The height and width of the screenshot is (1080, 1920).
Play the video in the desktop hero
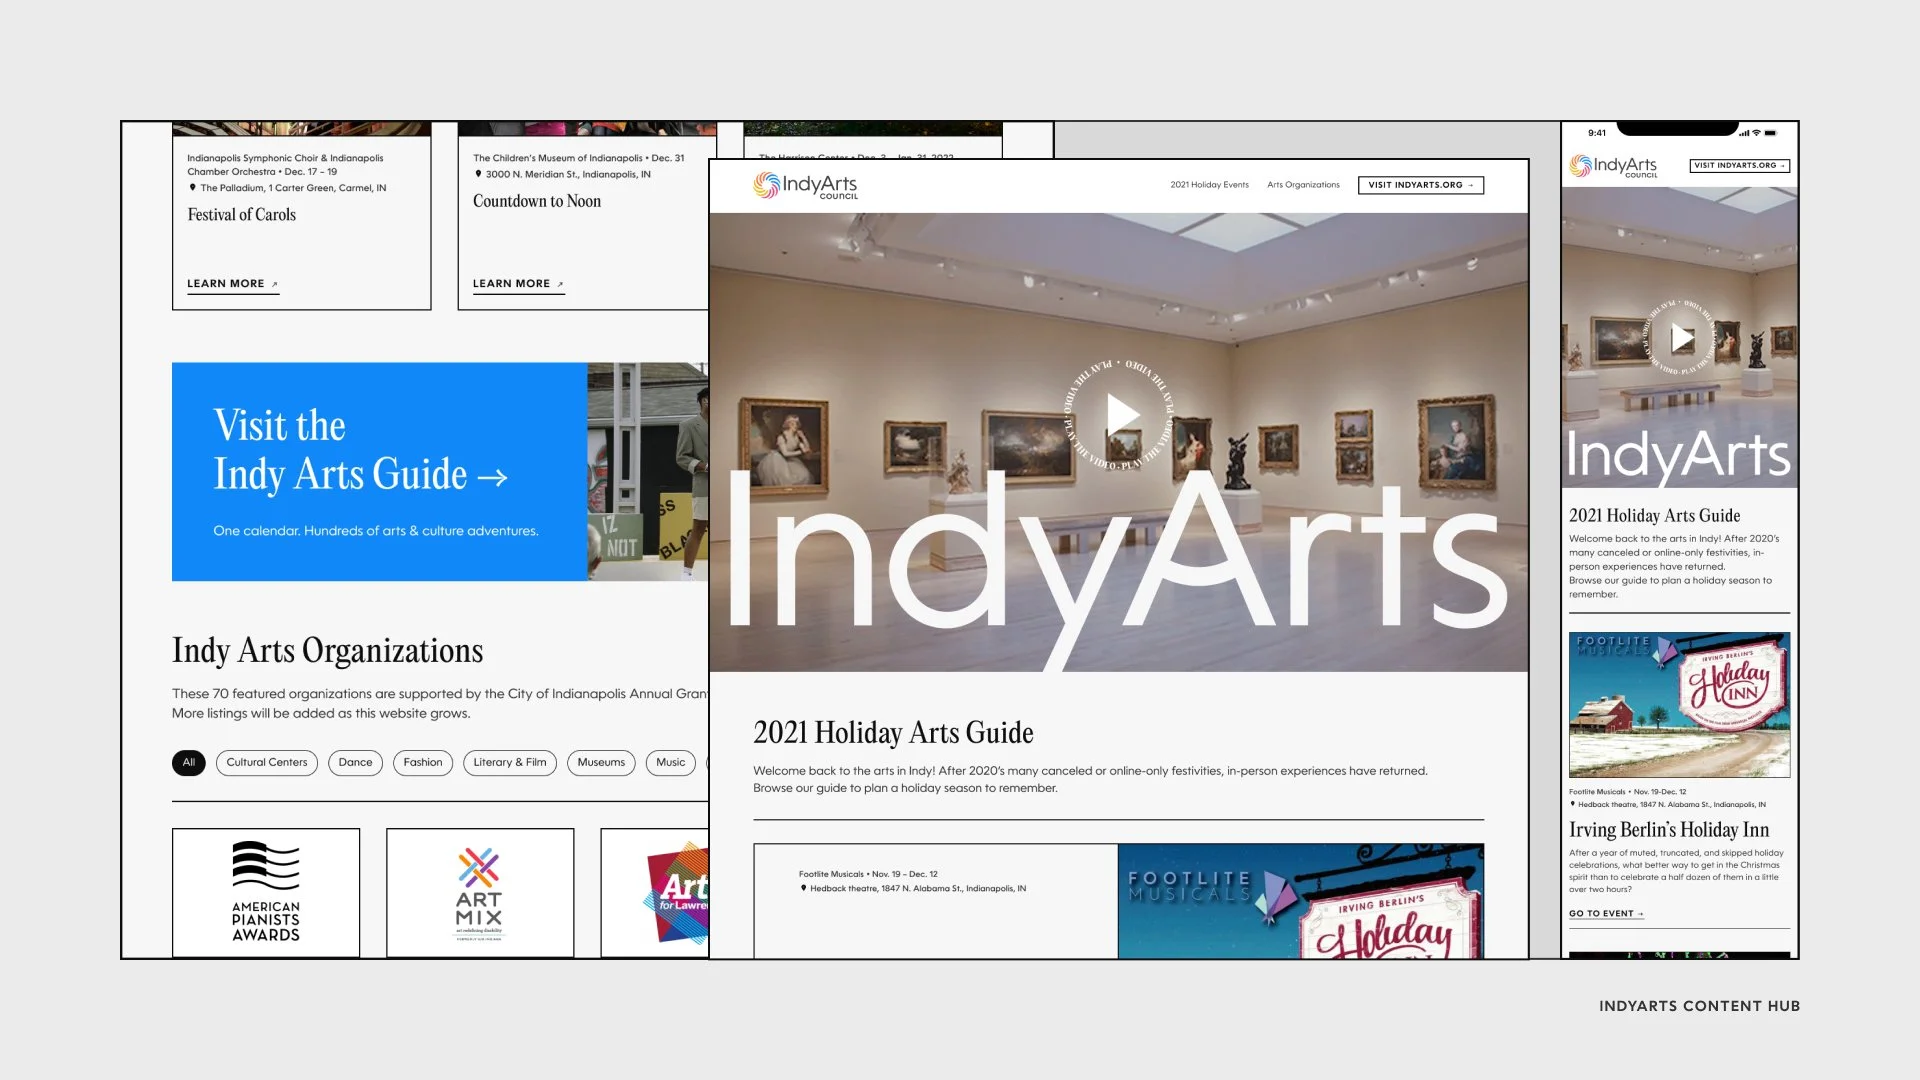pos(1122,414)
